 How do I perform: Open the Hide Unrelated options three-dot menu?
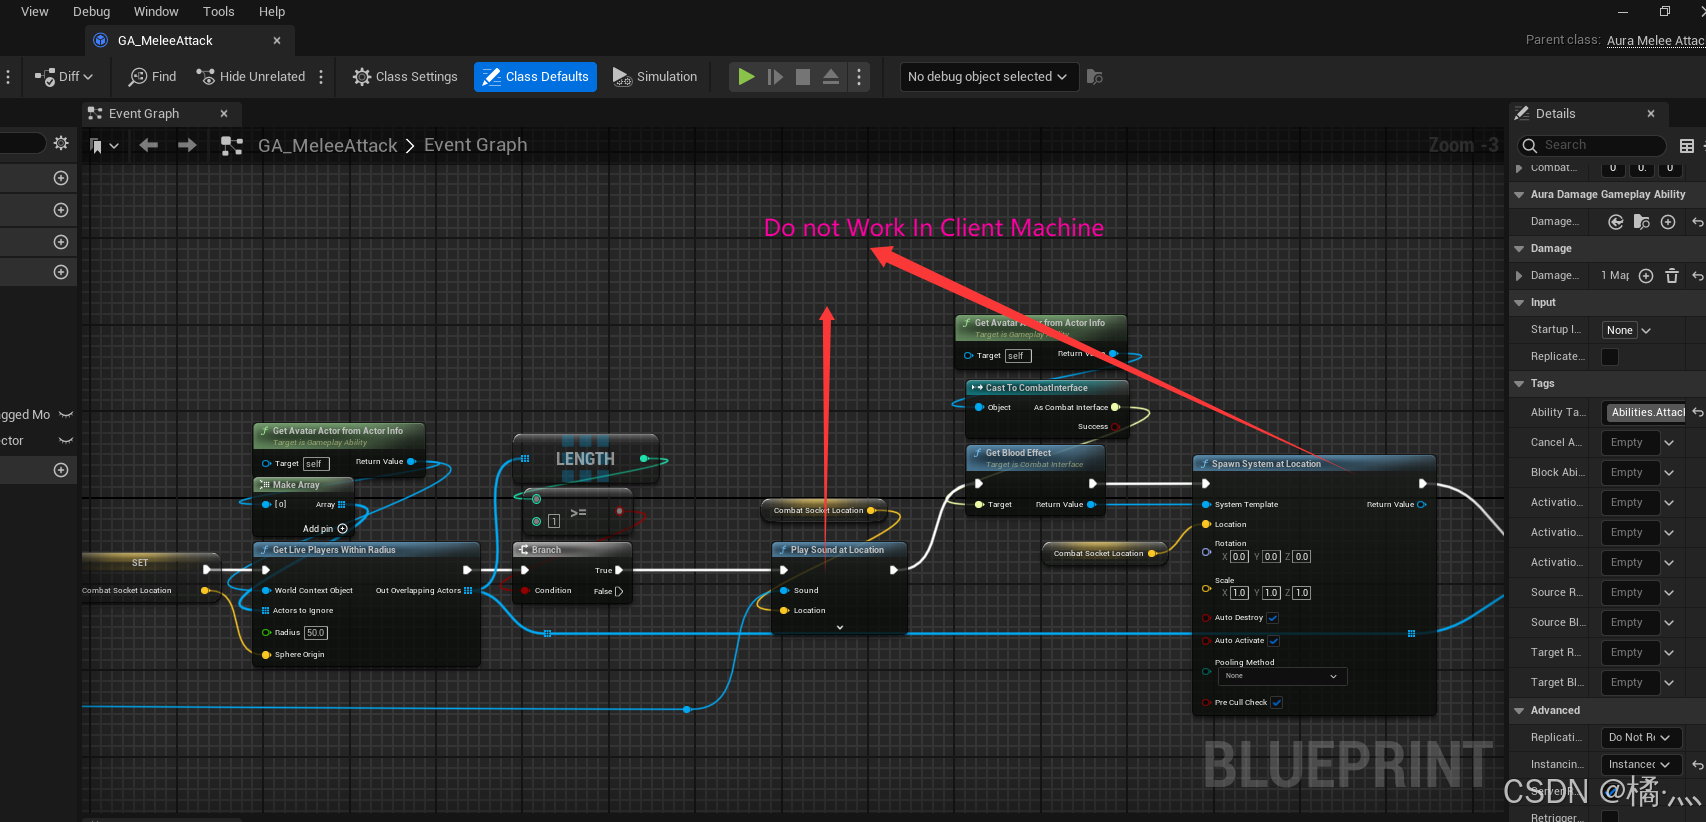321,77
